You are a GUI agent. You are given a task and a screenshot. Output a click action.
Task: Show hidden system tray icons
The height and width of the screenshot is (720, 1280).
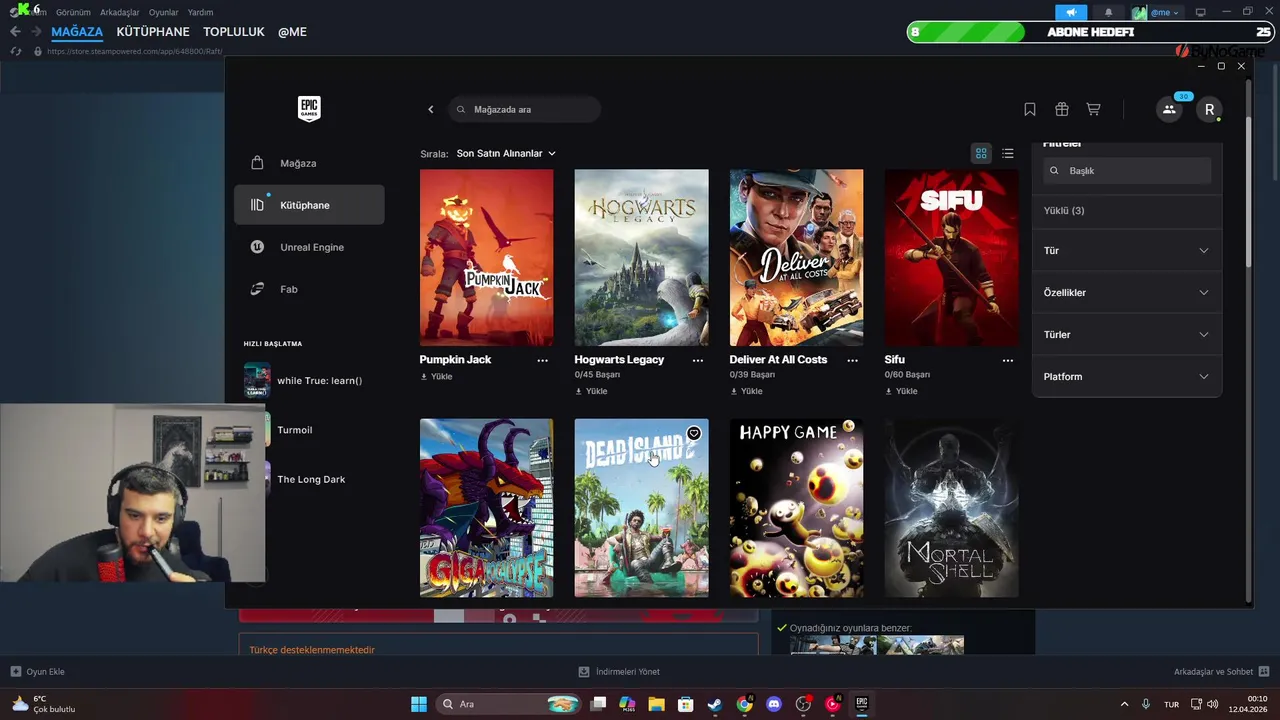(x=1124, y=704)
